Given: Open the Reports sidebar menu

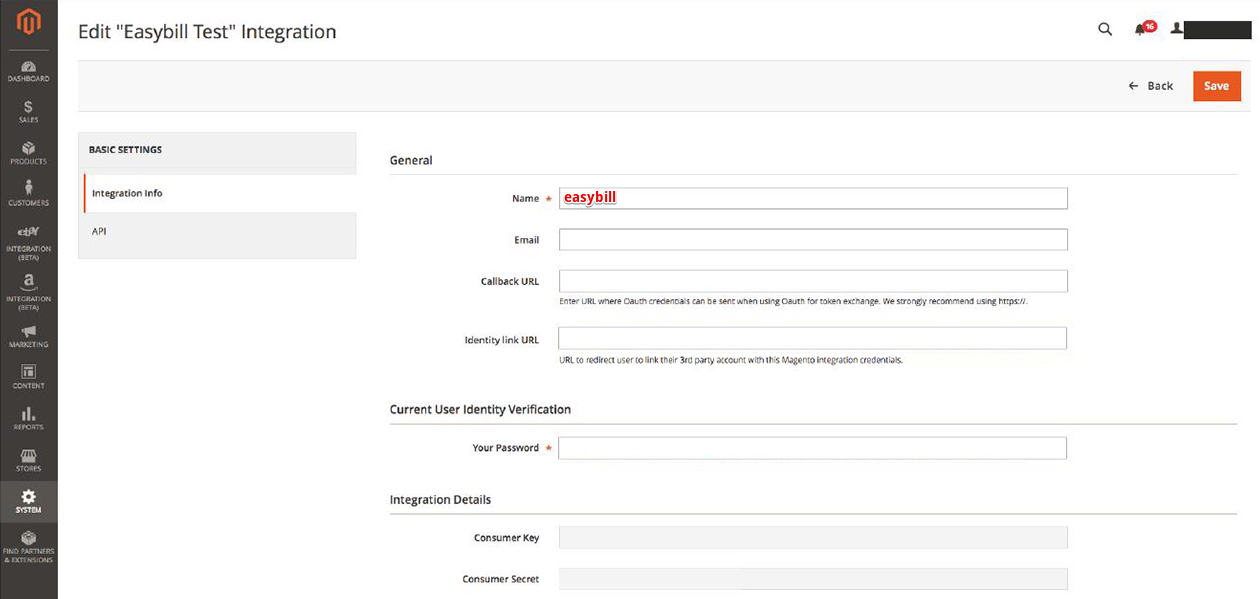Looking at the screenshot, I should pos(29,419).
